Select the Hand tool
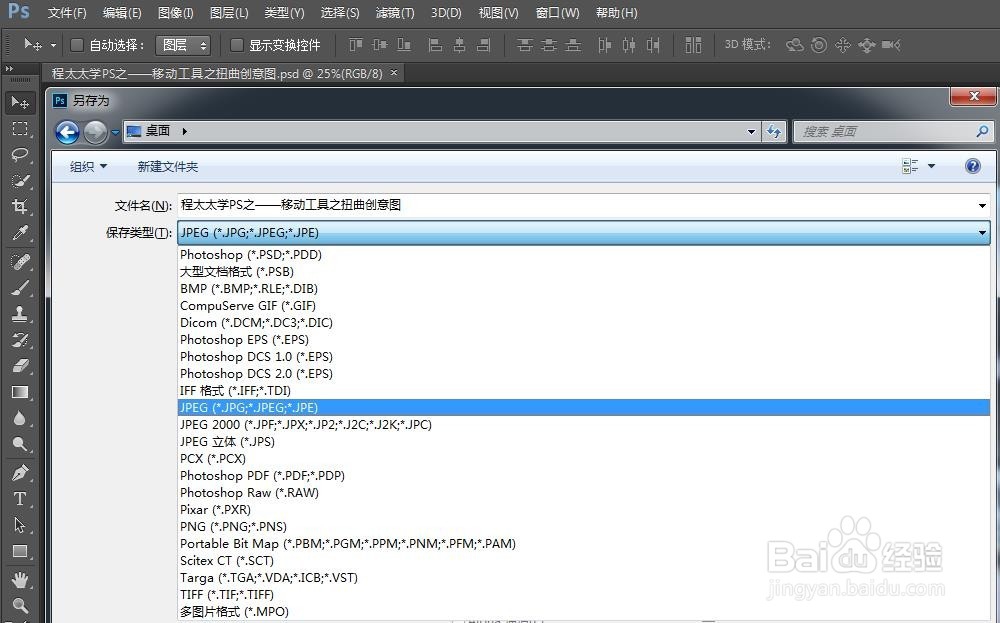 pos(20,580)
